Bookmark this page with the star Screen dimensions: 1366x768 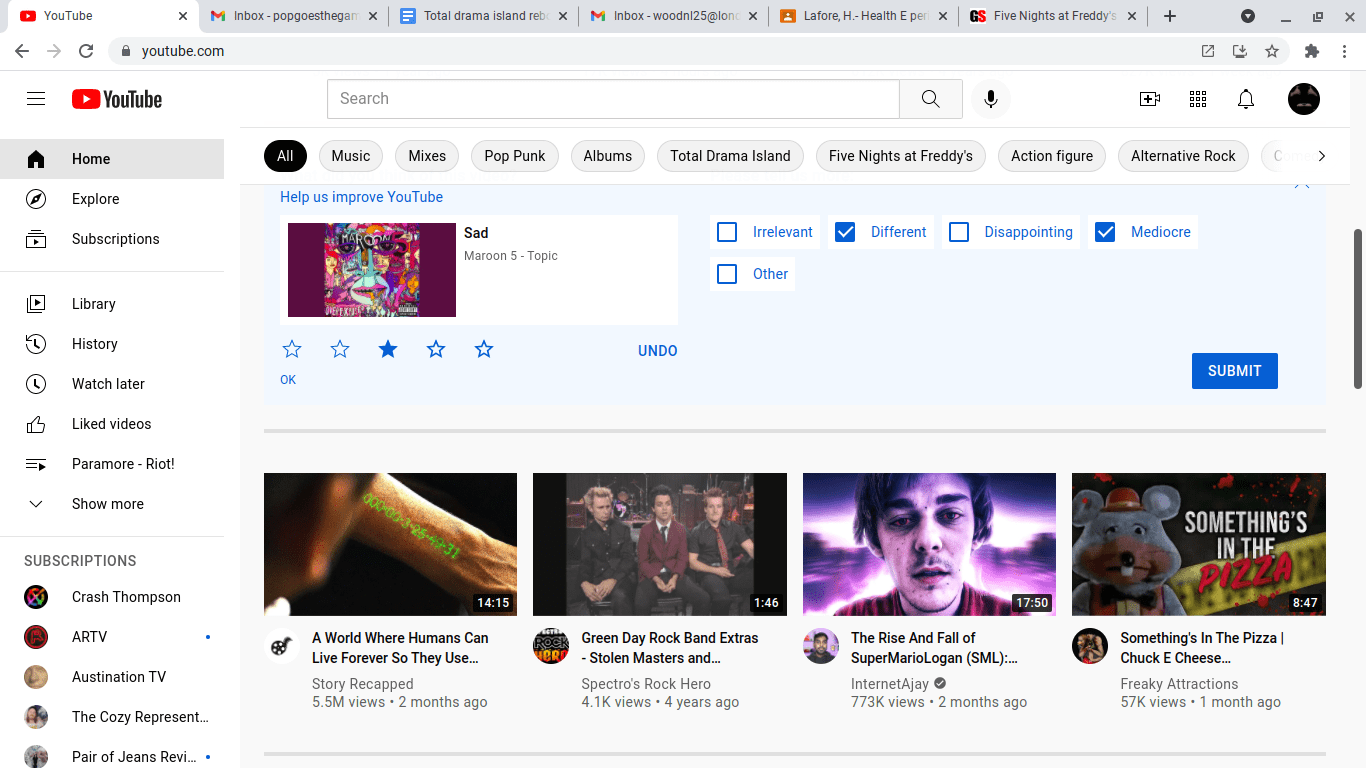(x=1272, y=51)
